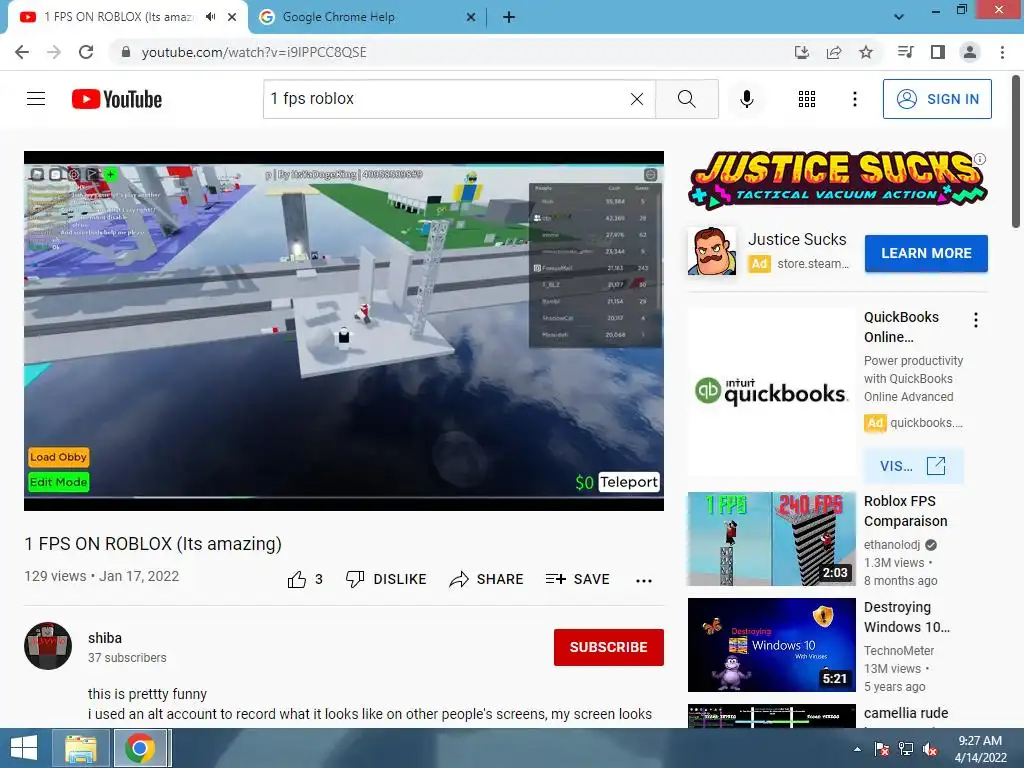Close the Google Chrome Help tab
This screenshot has width=1024, height=768.
click(471, 17)
